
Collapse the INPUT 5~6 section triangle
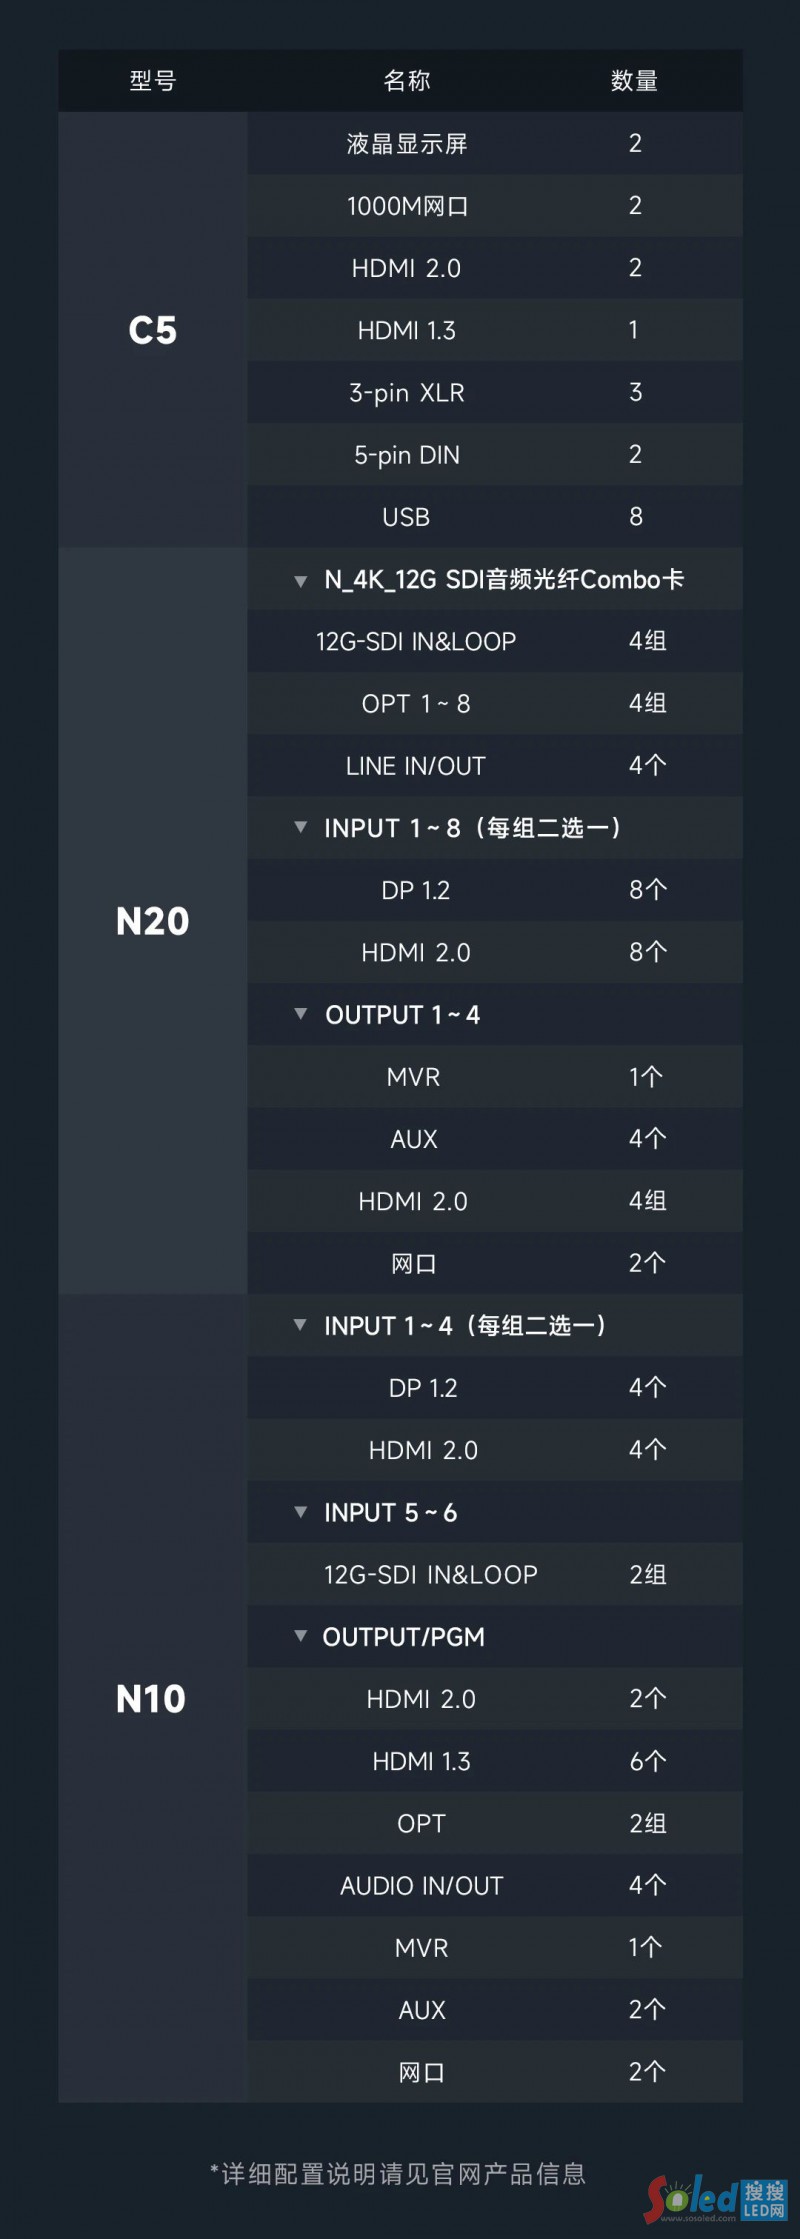300,1512
